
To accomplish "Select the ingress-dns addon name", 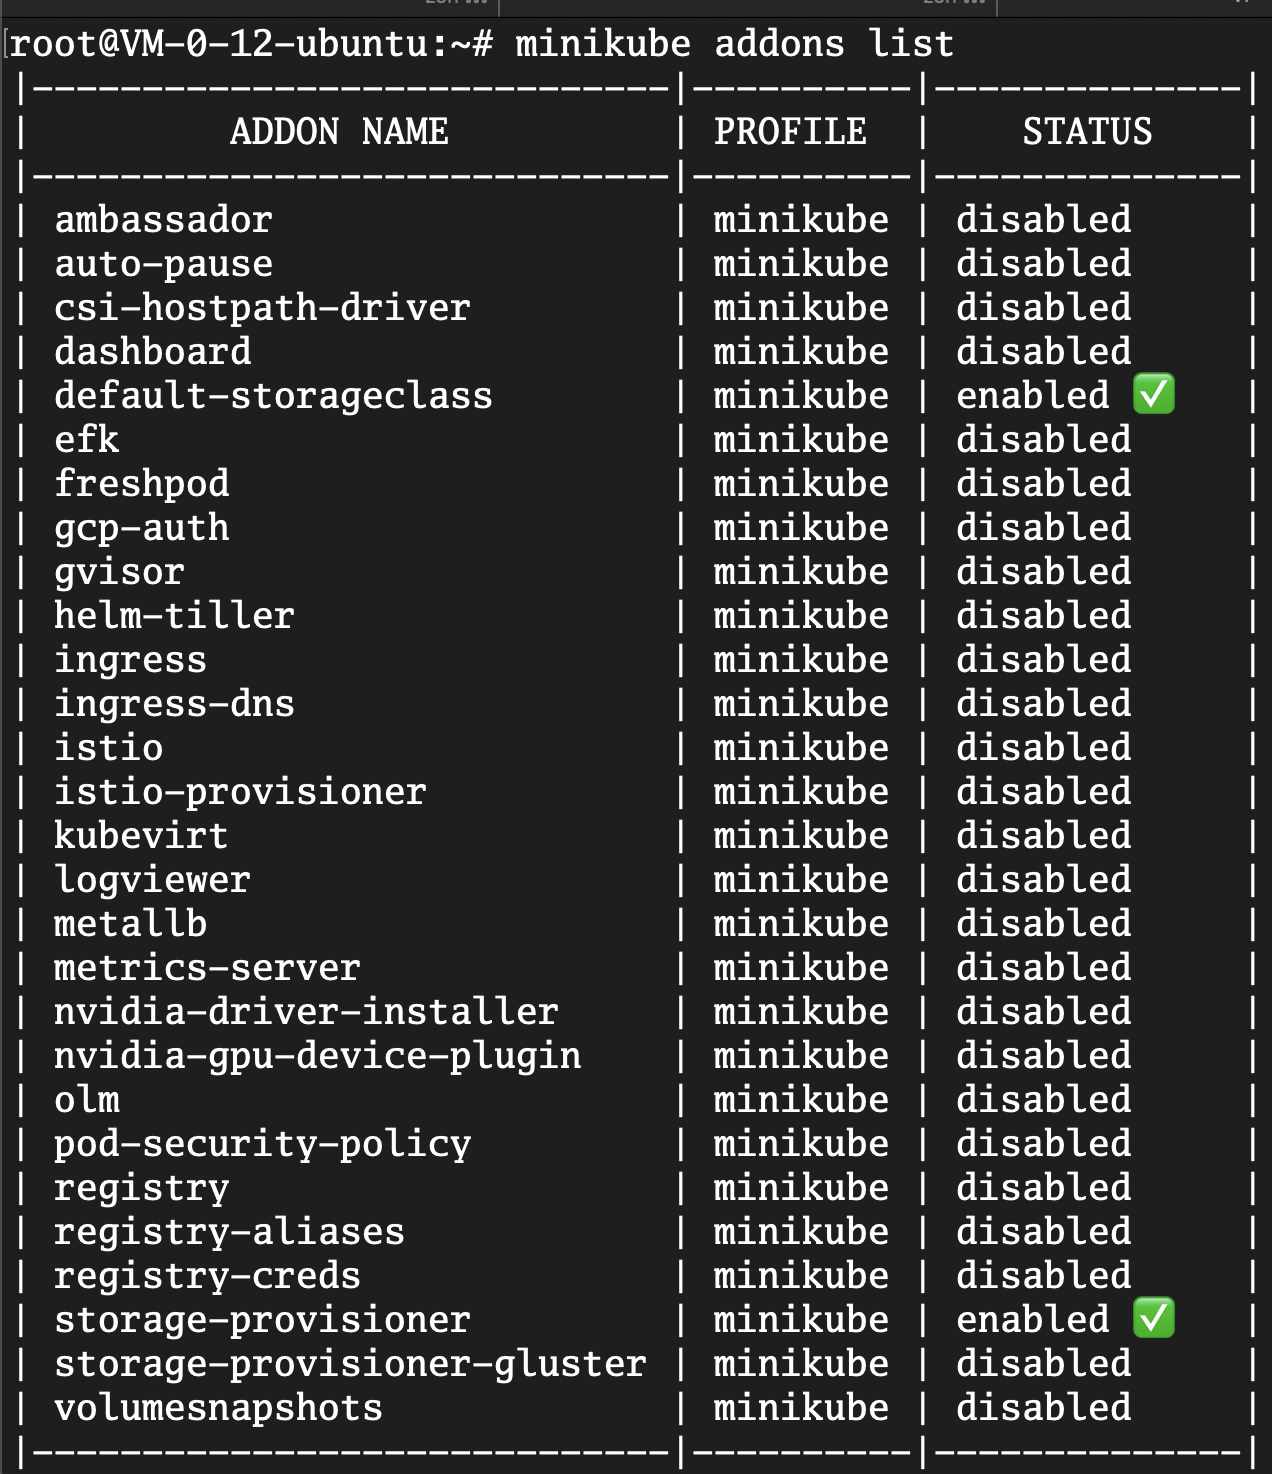I will pyautogui.click(x=174, y=704).
